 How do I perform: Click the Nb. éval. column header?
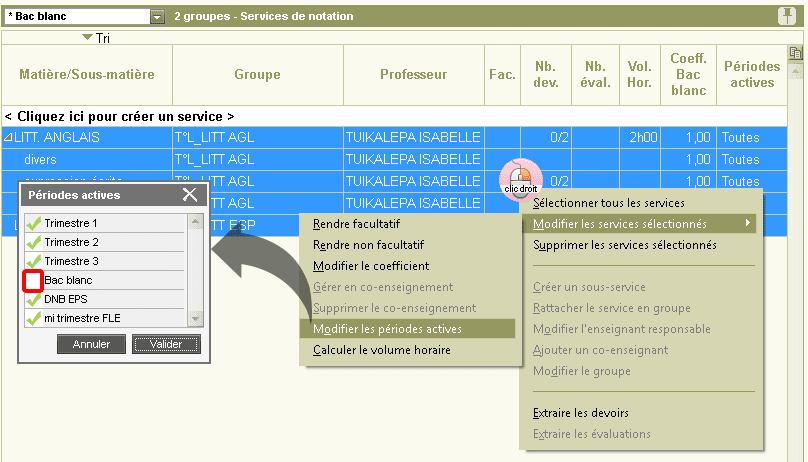[595, 75]
